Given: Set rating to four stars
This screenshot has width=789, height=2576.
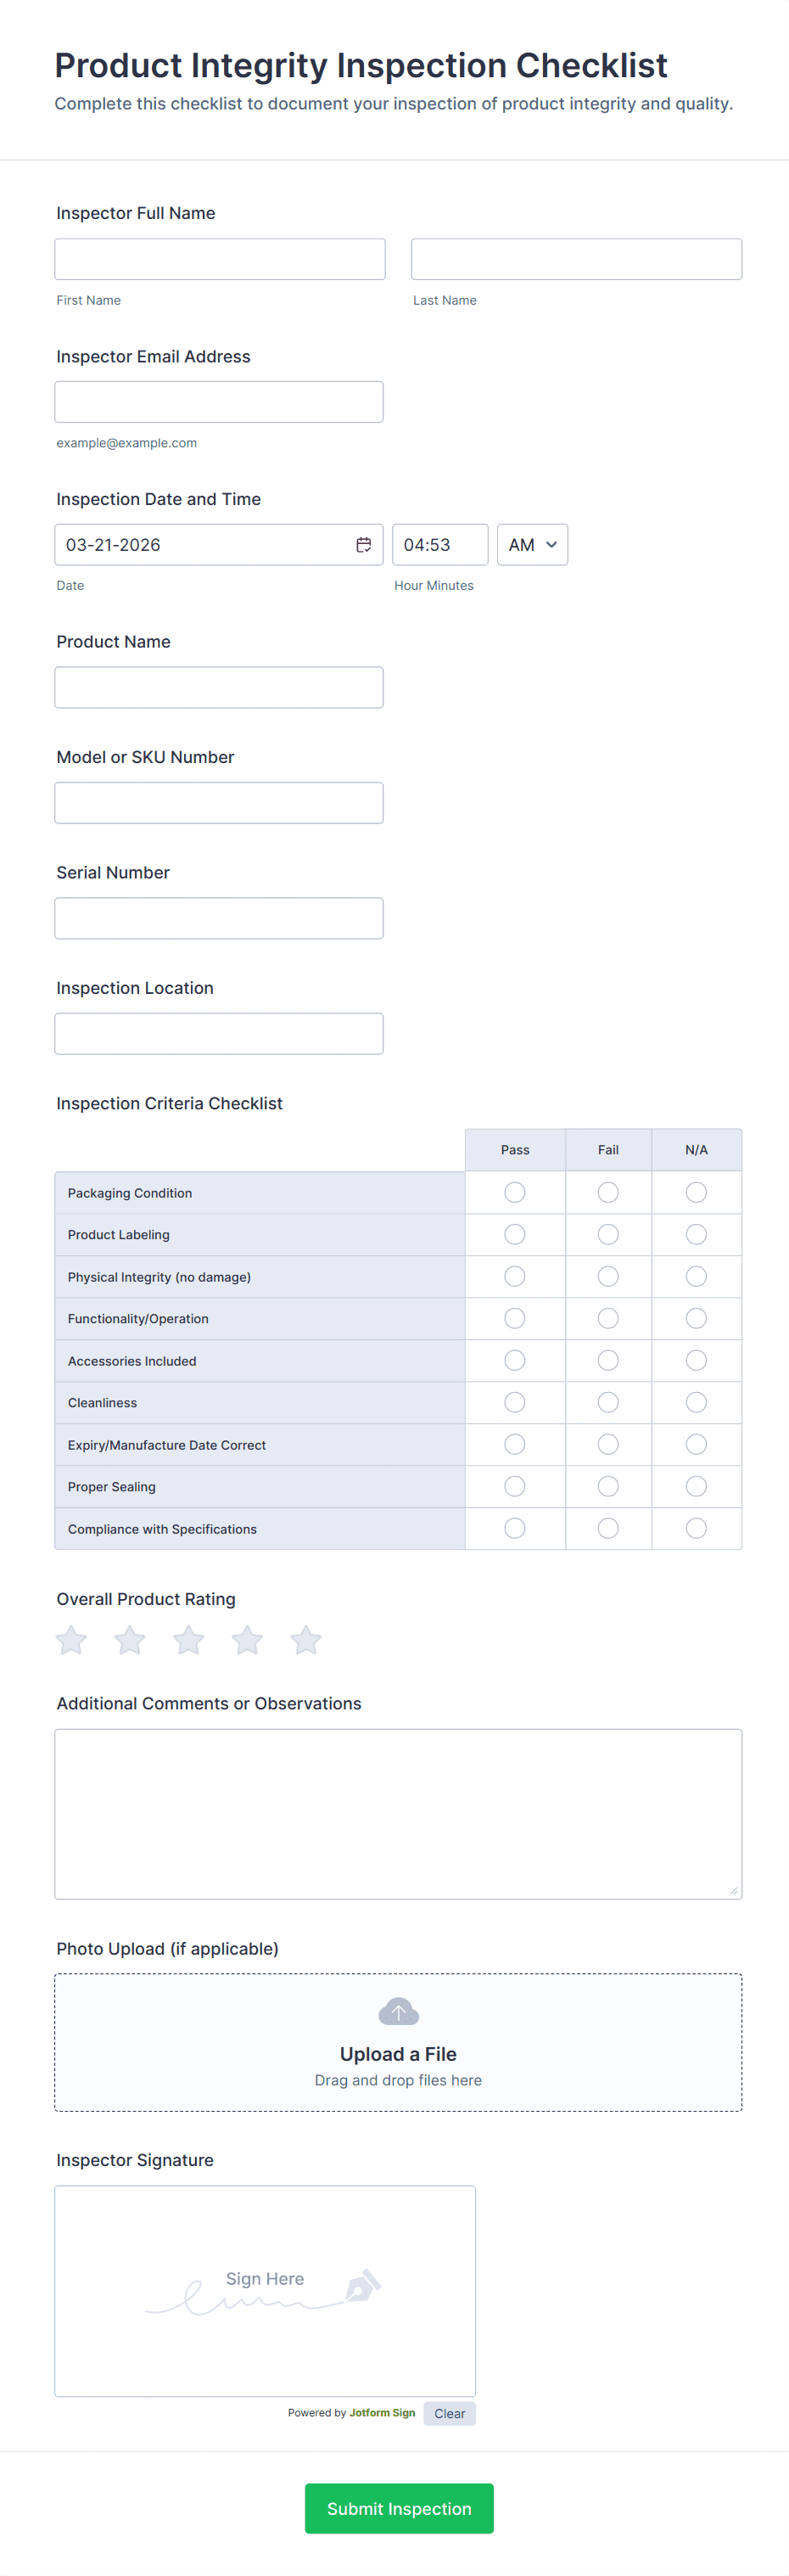Looking at the screenshot, I should coord(247,1640).
